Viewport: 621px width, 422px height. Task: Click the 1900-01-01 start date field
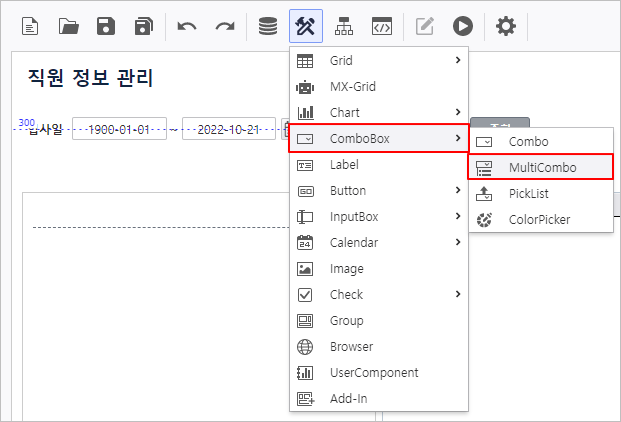(x=119, y=129)
